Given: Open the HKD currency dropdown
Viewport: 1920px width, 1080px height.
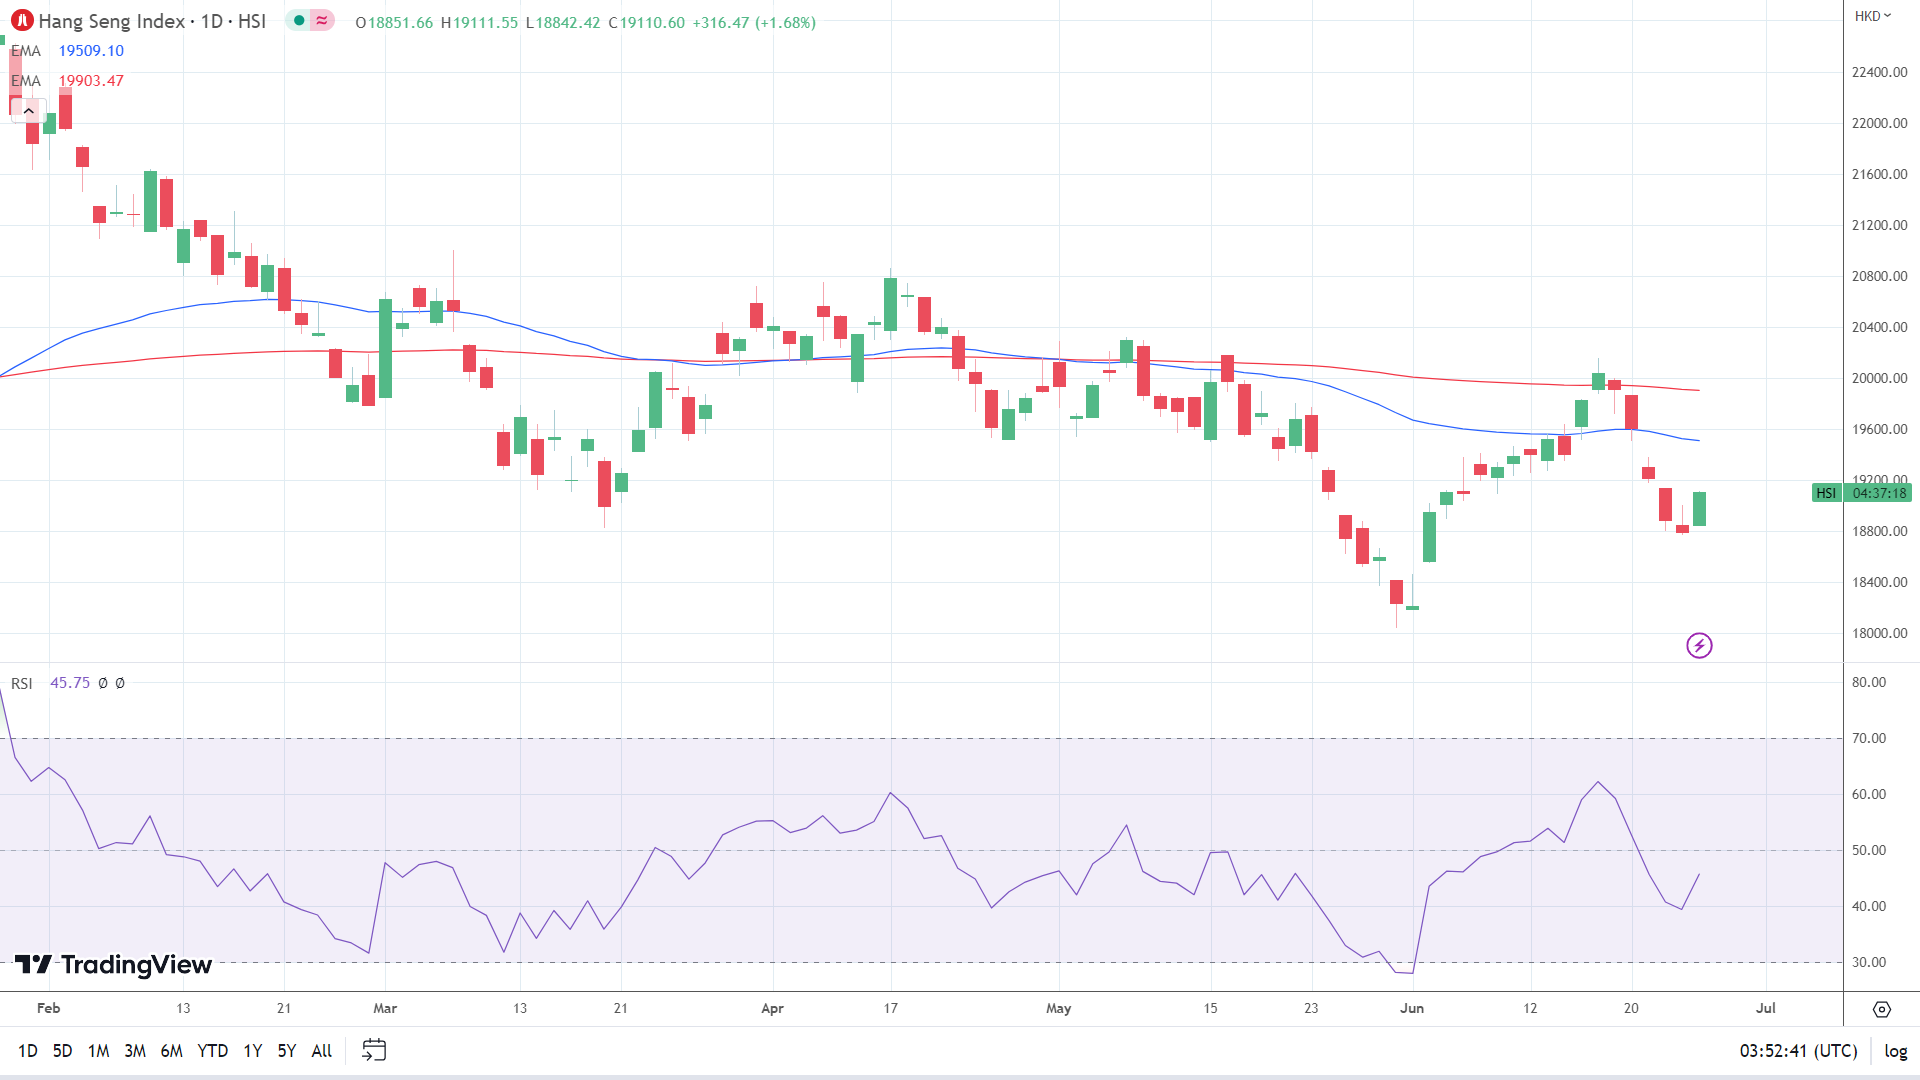Looking at the screenshot, I should pos(1873,16).
